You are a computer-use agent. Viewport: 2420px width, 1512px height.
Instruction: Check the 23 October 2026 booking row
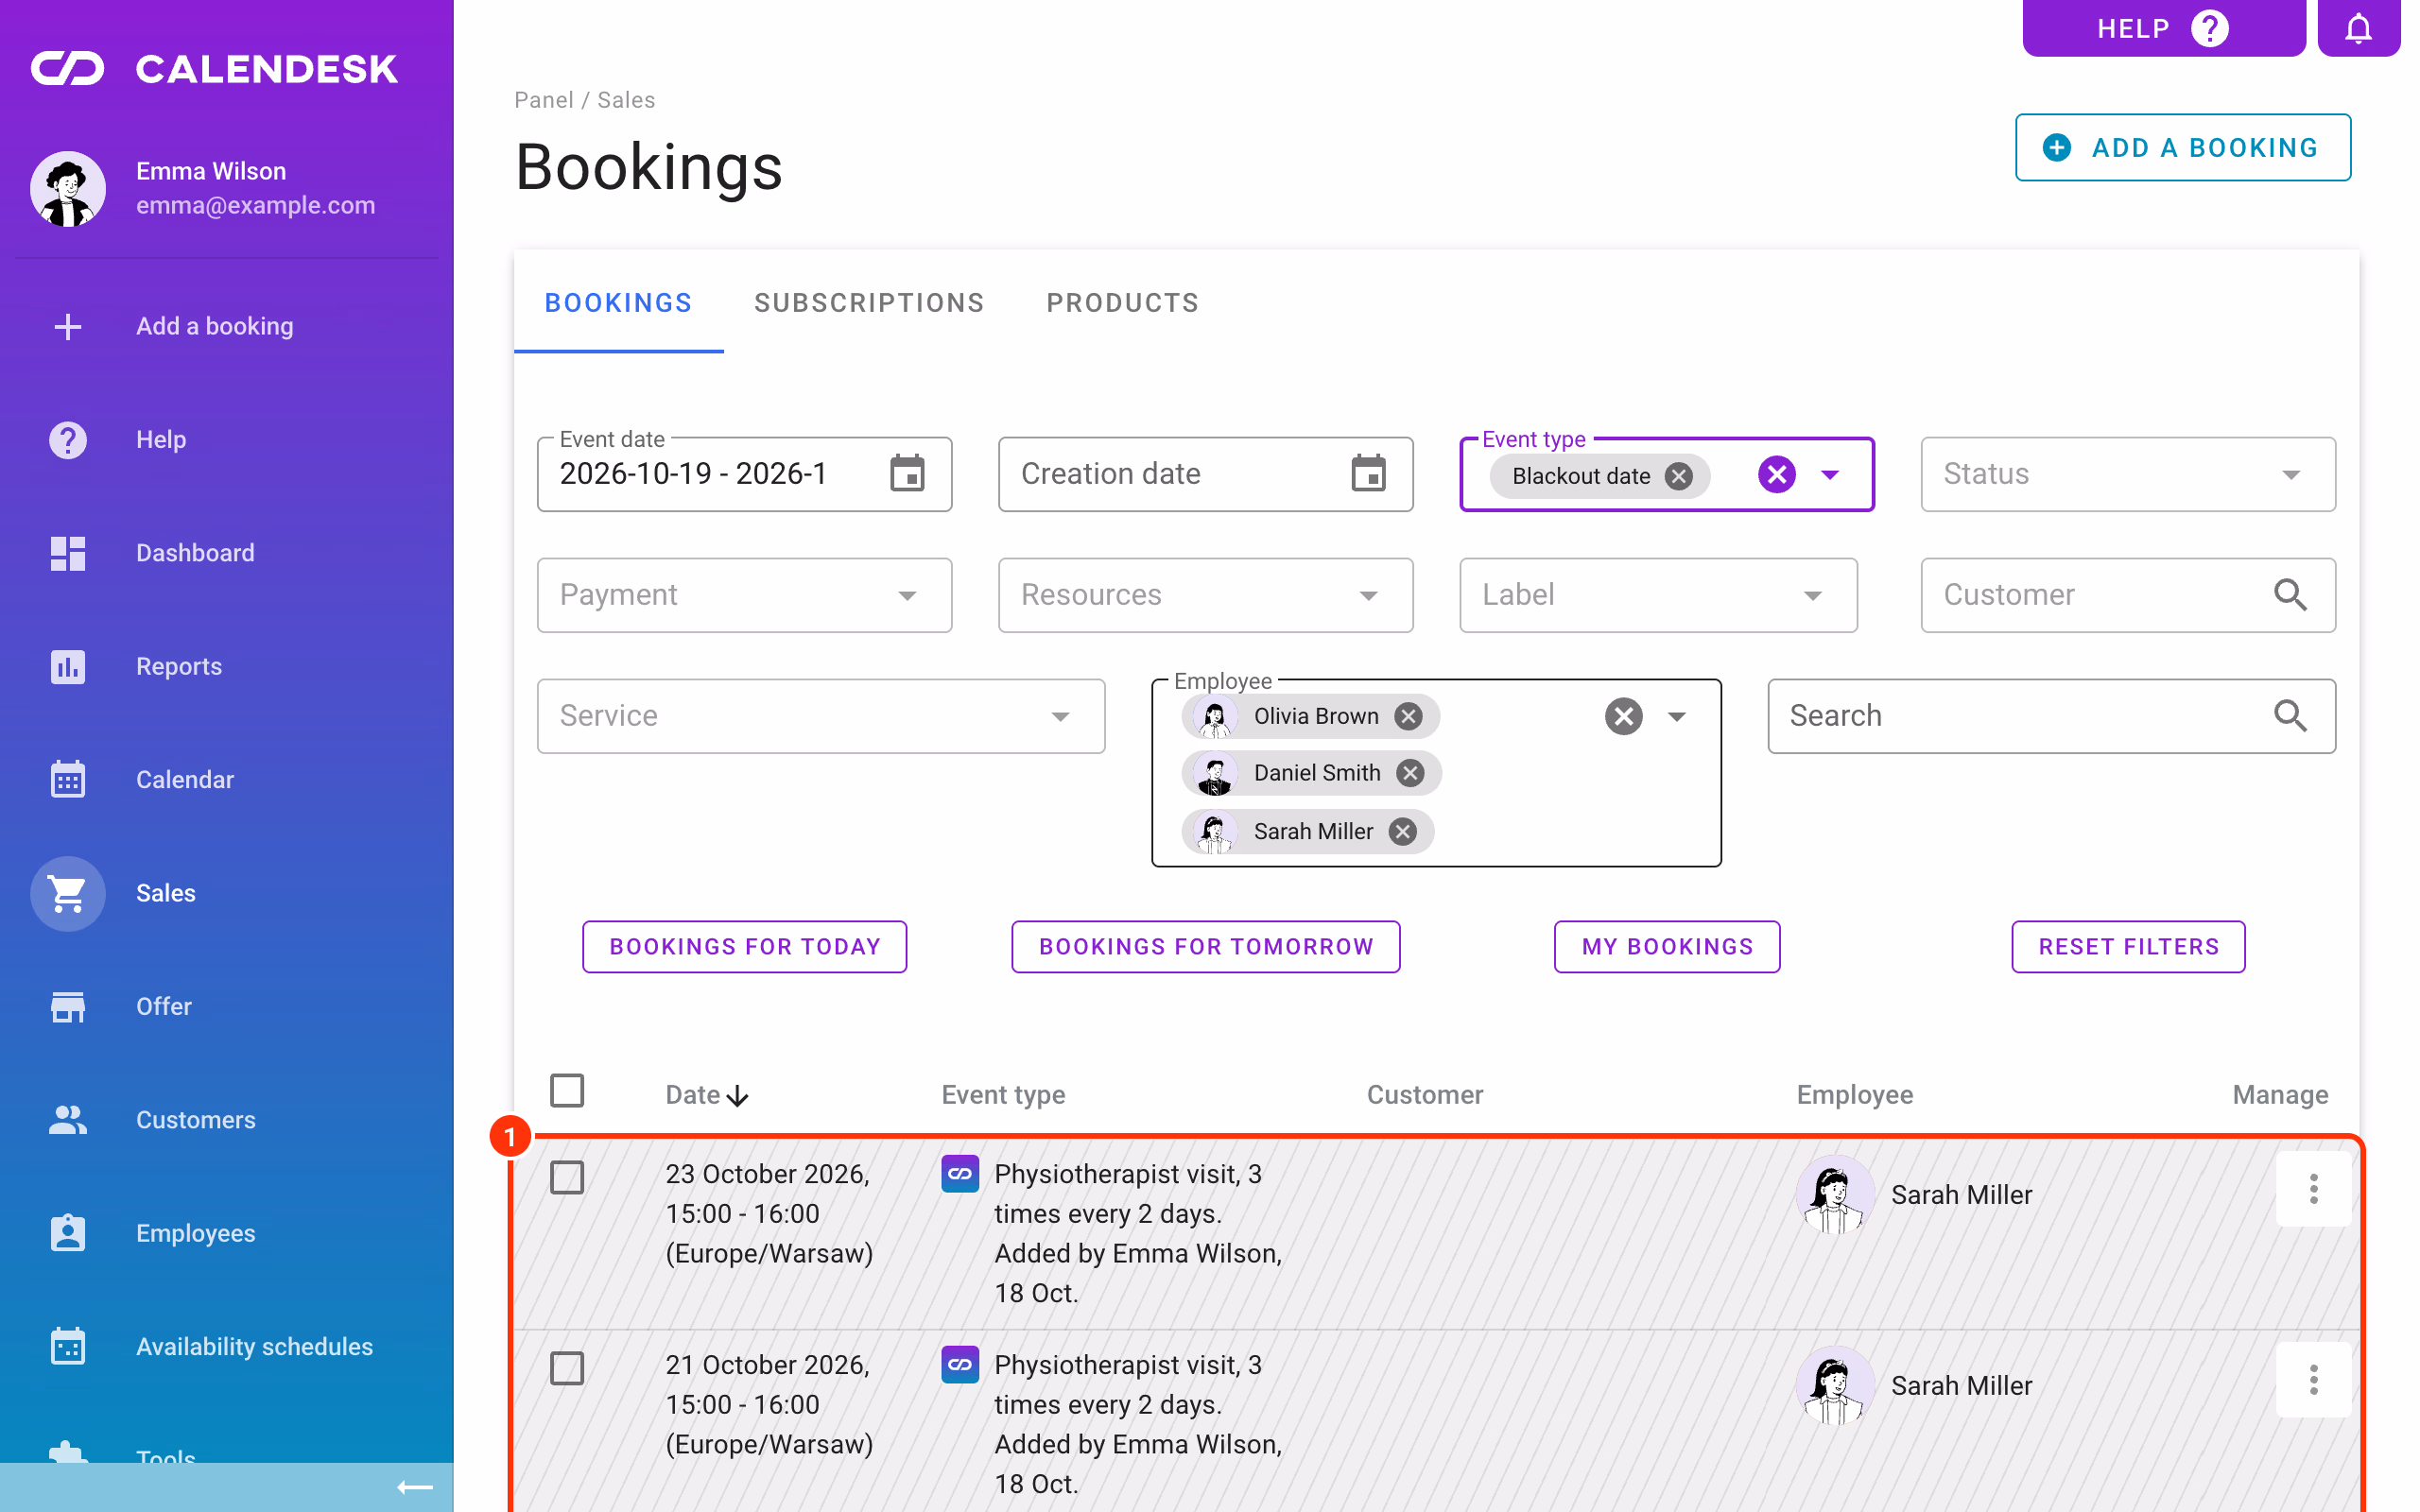pos(567,1178)
